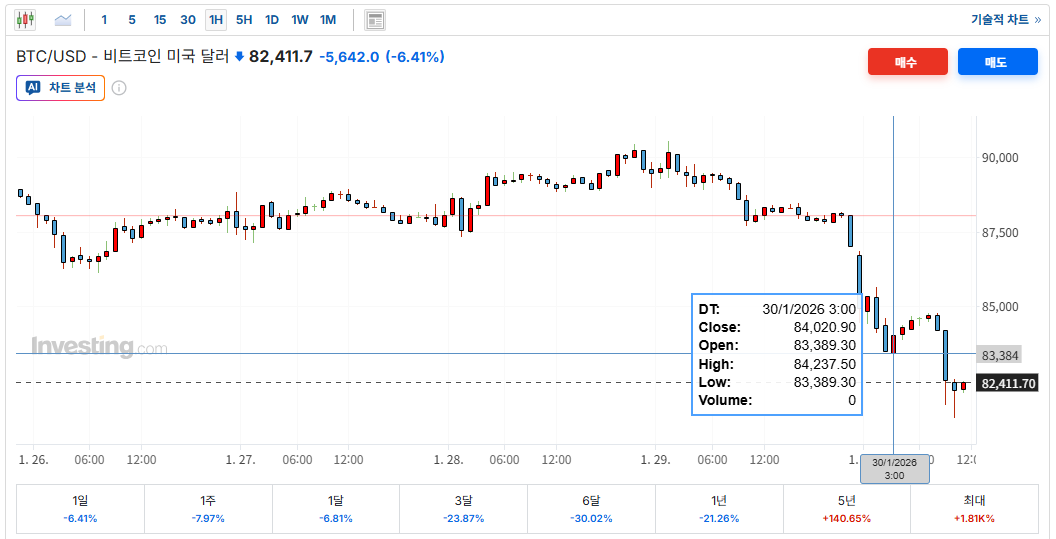Show the 1주 performance range
The width and height of the screenshot is (1056, 539).
point(208,509)
